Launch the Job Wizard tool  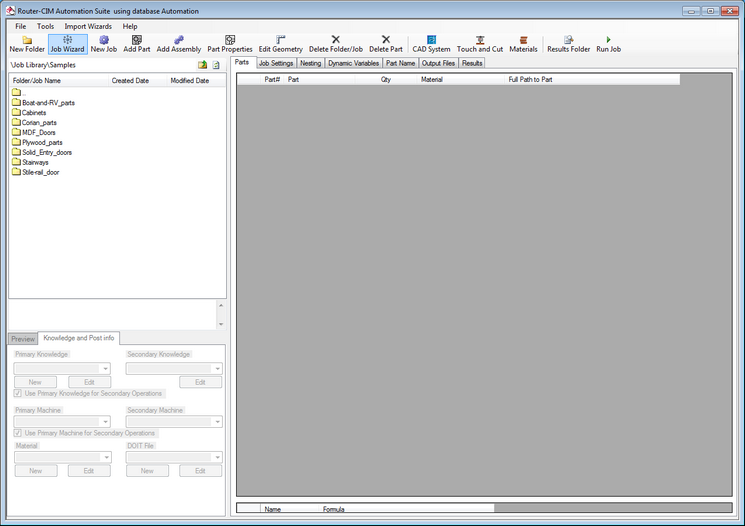[x=67, y=44]
